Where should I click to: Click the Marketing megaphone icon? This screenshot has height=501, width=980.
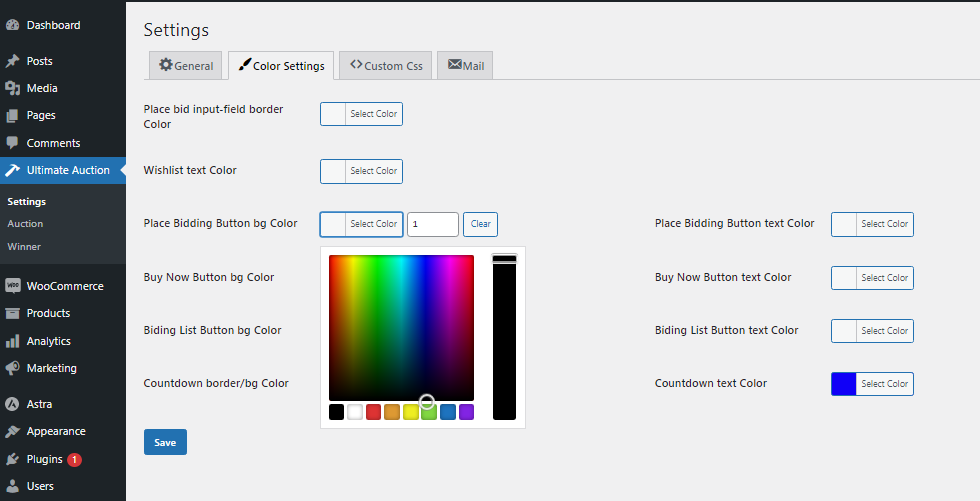pyautogui.click(x=12, y=369)
